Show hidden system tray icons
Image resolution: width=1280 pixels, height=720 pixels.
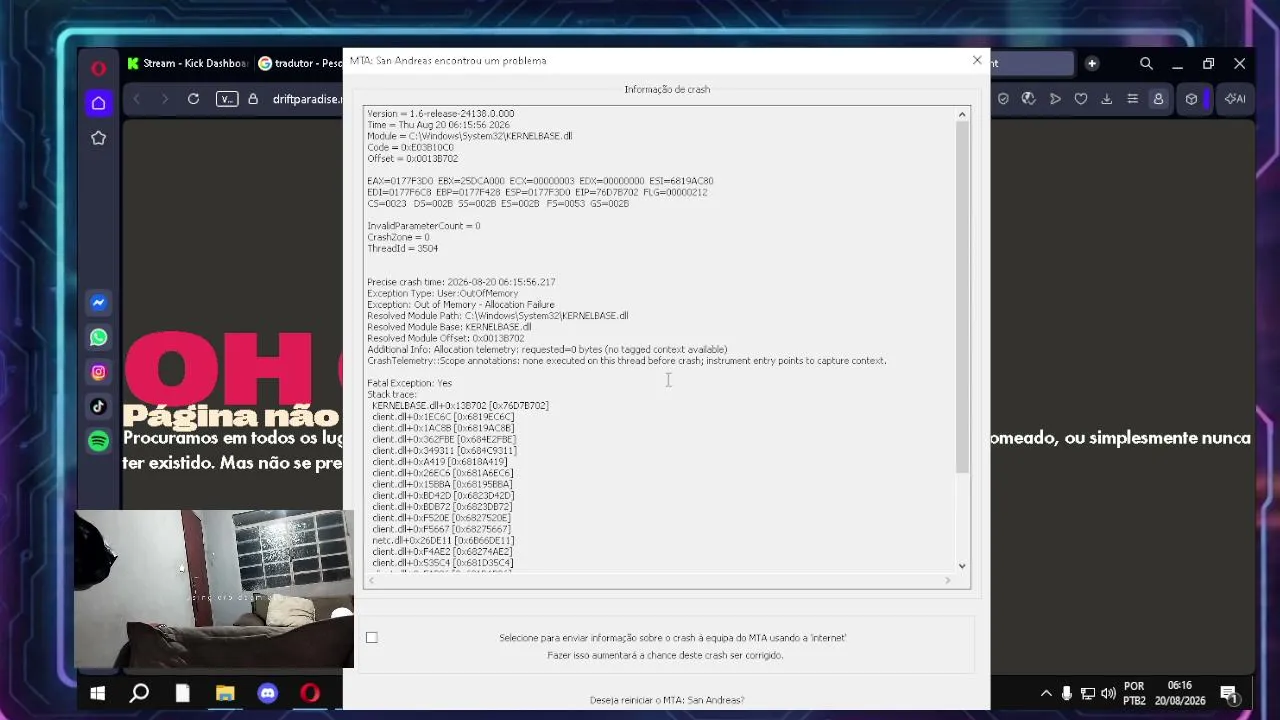pos(1046,693)
